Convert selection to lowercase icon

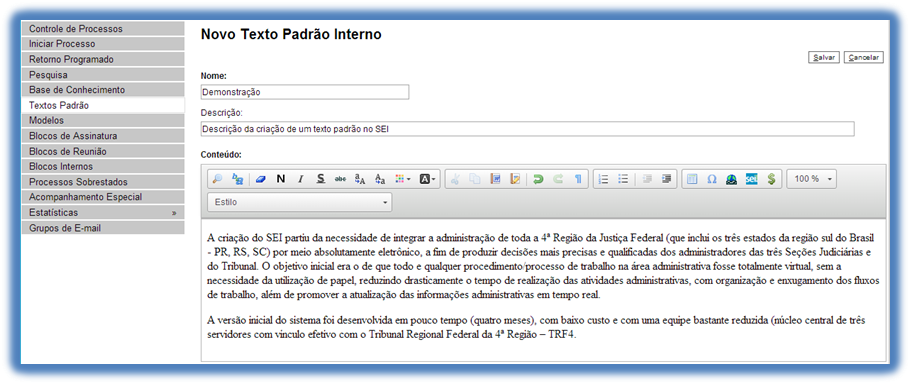[380, 179]
